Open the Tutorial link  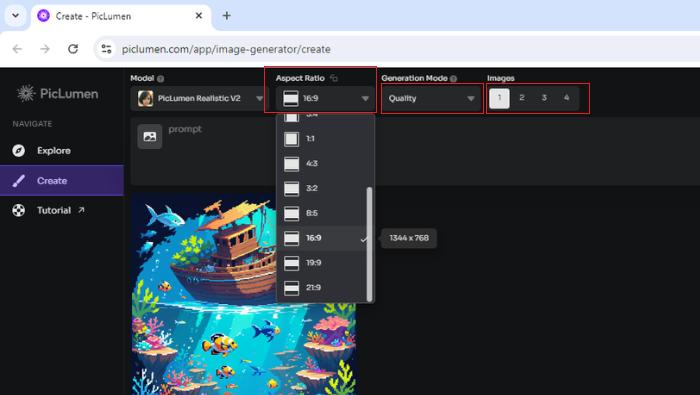tap(62, 210)
